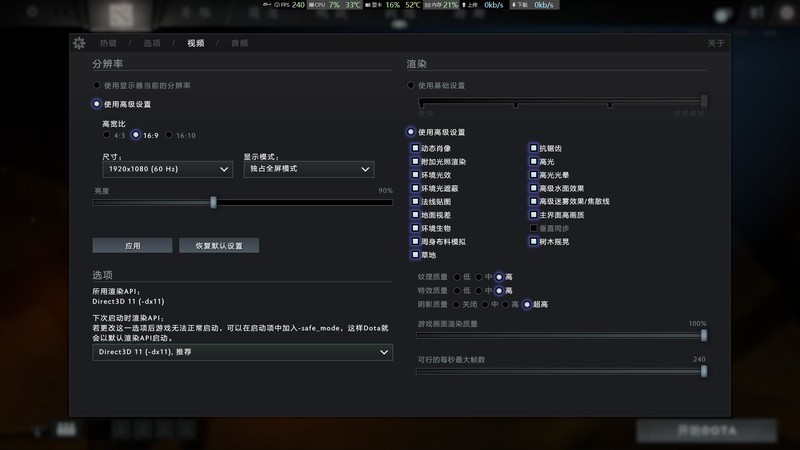Toggle the 环境光效 checkbox
The image size is (800, 450).
[415, 174]
